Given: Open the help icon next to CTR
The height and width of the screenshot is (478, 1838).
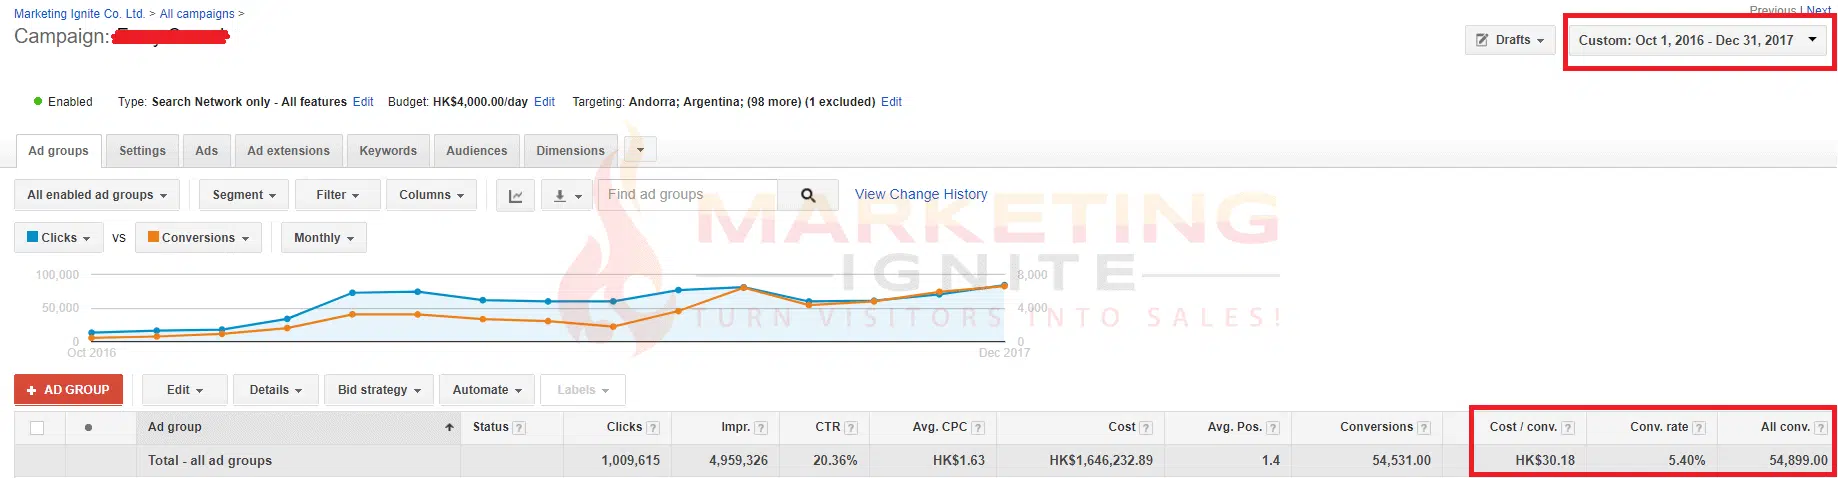Looking at the screenshot, I should pyautogui.click(x=851, y=428).
